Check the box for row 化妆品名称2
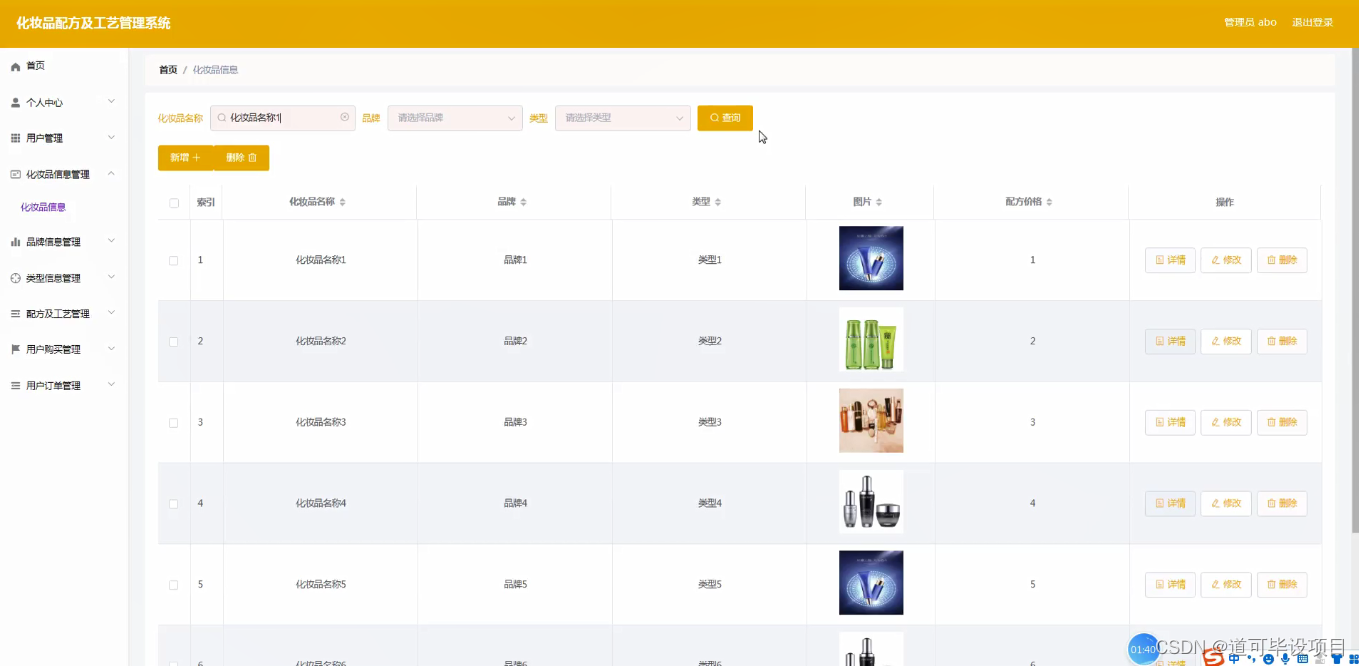Image resolution: width=1359 pixels, height=666 pixels. pyautogui.click(x=174, y=341)
